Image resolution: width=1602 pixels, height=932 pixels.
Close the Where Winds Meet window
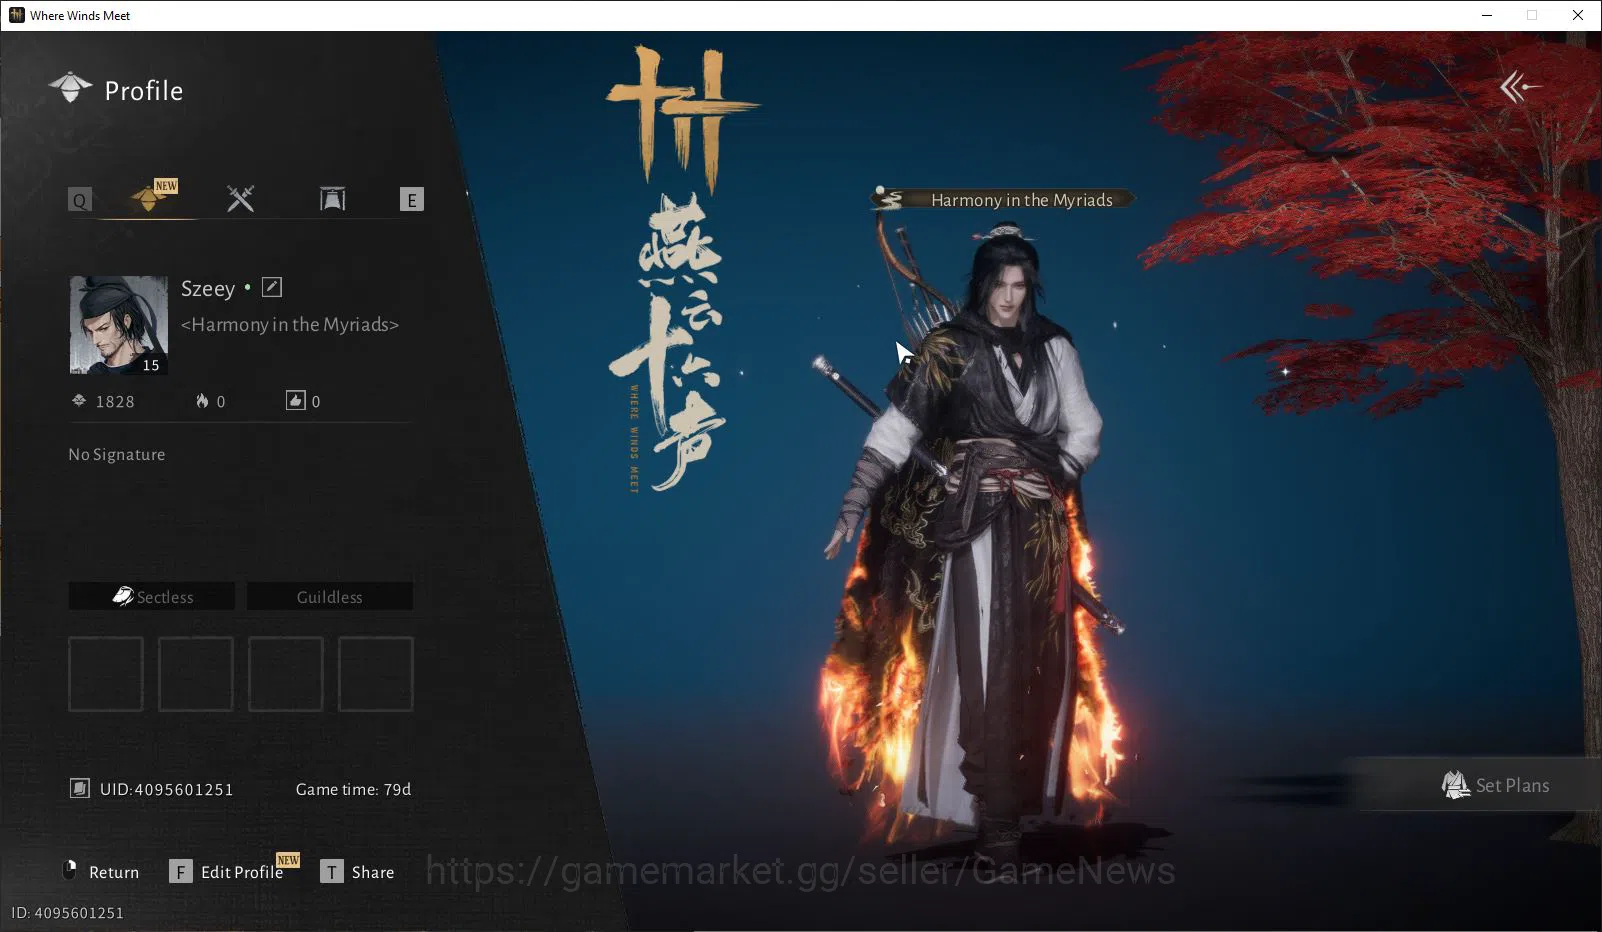tap(1578, 15)
